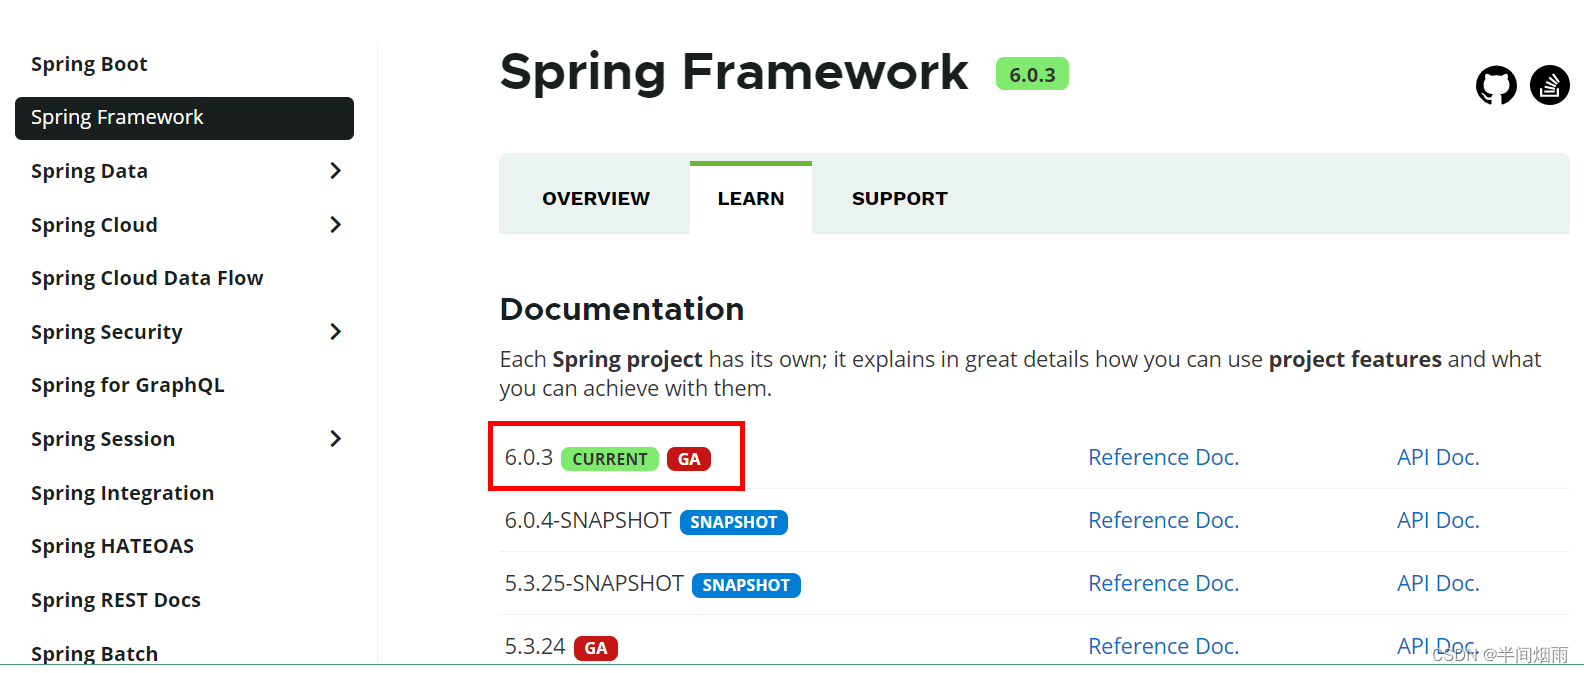Go to Spring REST Docs
Screen dimensions: 1584x673
(x=116, y=600)
